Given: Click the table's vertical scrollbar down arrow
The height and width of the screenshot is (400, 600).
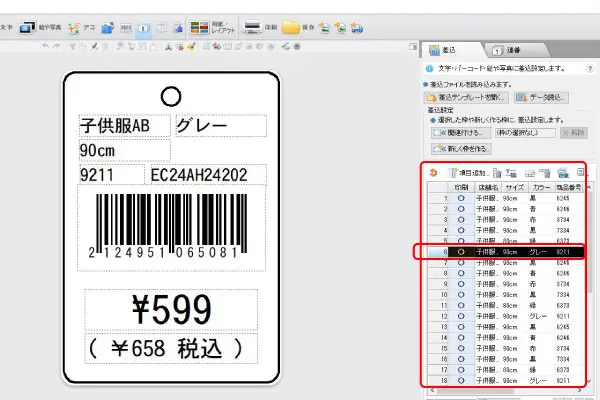Looking at the screenshot, I should click(589, 381).
